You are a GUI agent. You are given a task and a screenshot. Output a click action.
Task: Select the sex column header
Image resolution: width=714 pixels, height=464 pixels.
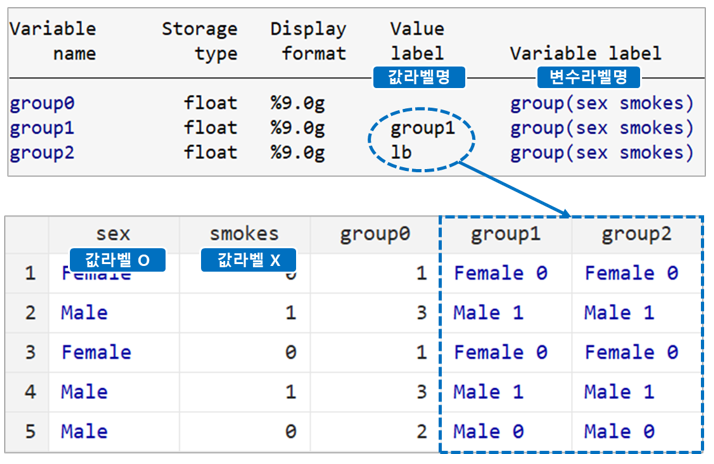113,234
